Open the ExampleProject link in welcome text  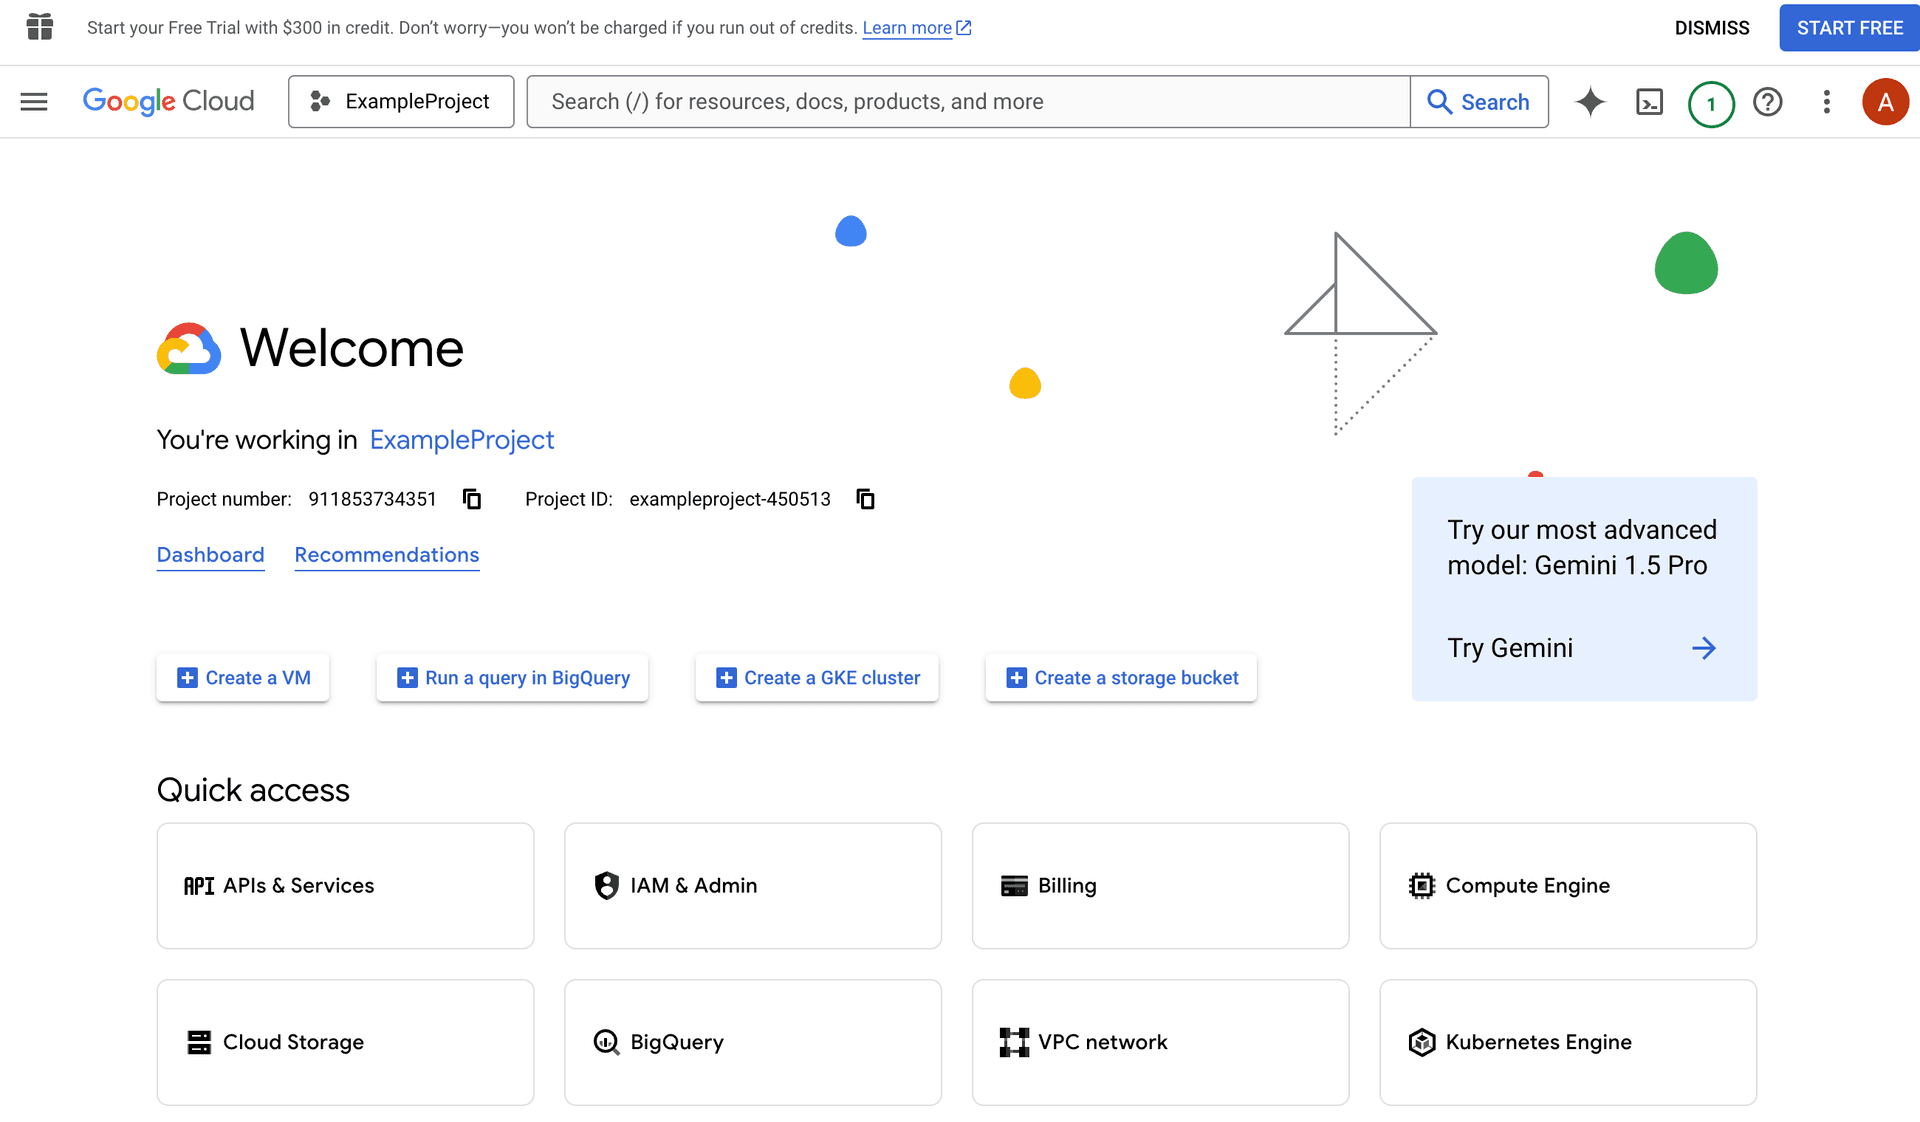coord(461,440)
